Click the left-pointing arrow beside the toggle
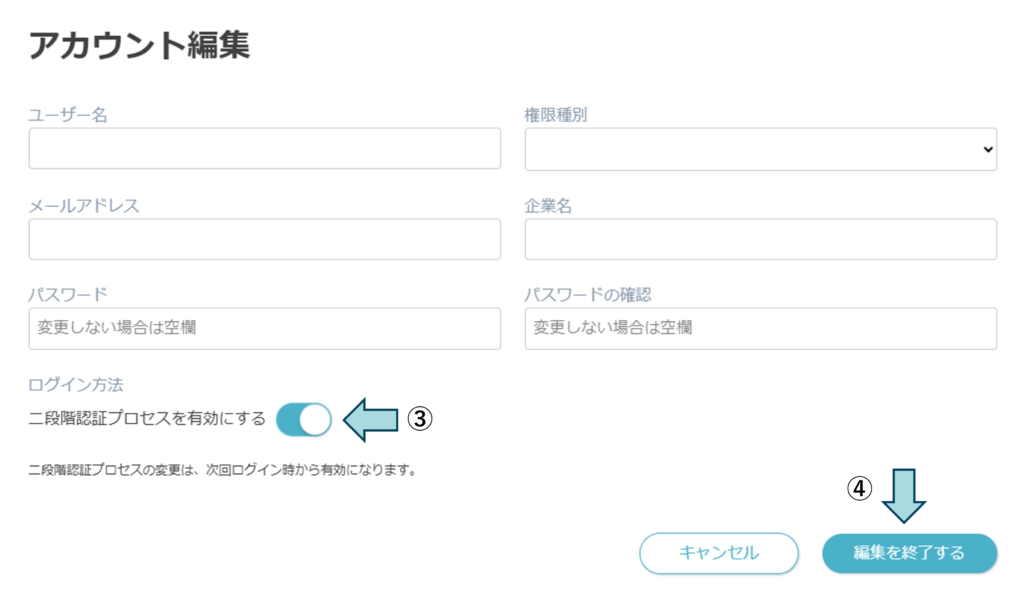The image size is (1024, 604). (371, 420)
